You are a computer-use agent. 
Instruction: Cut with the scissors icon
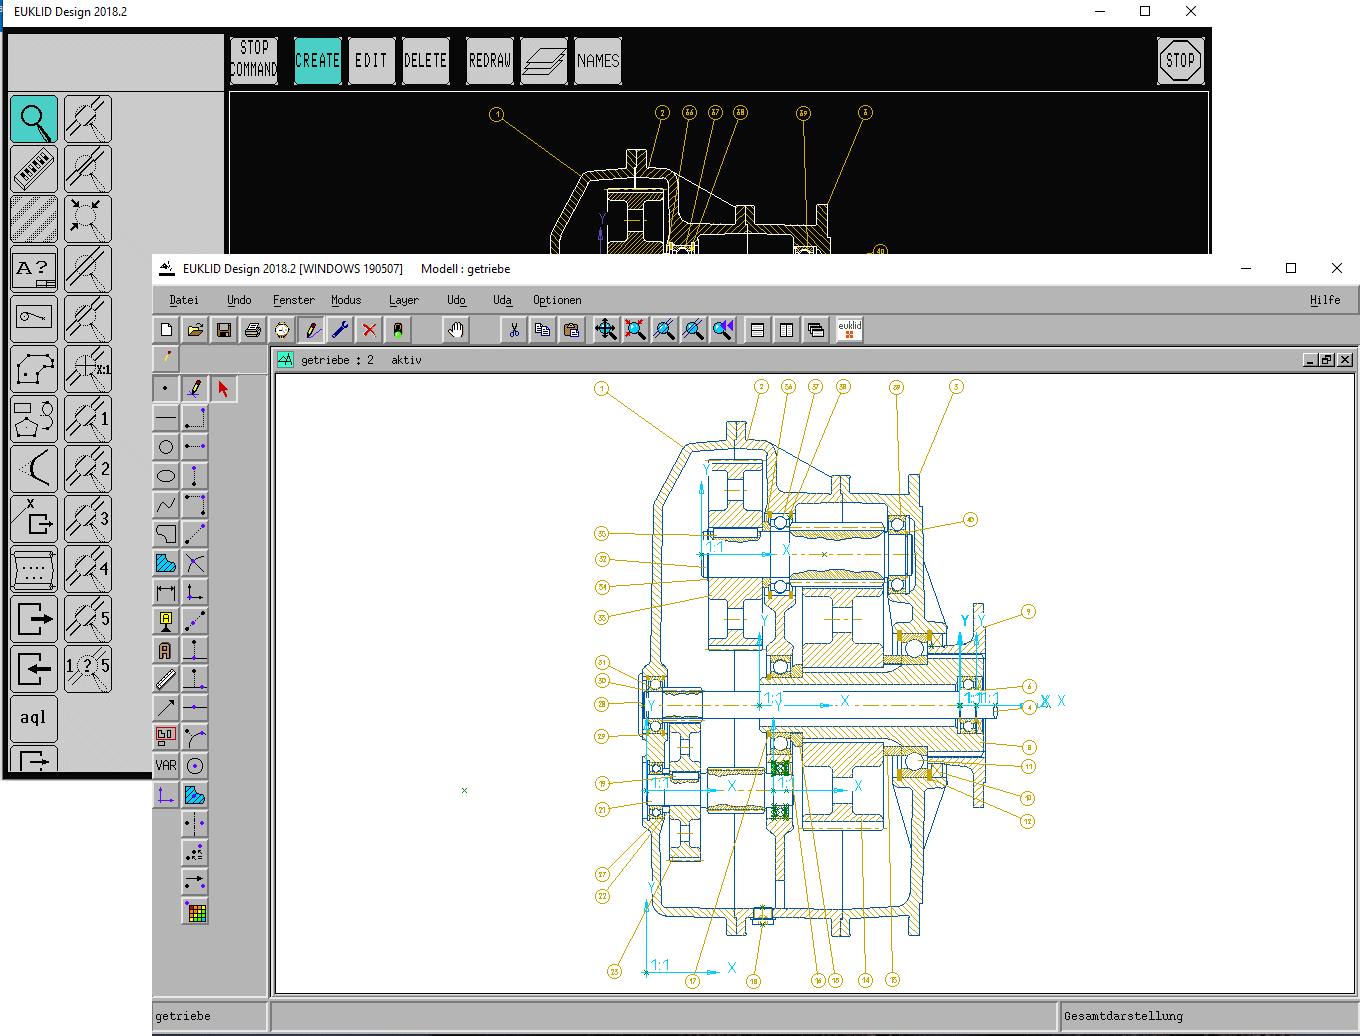click(514, 330)
